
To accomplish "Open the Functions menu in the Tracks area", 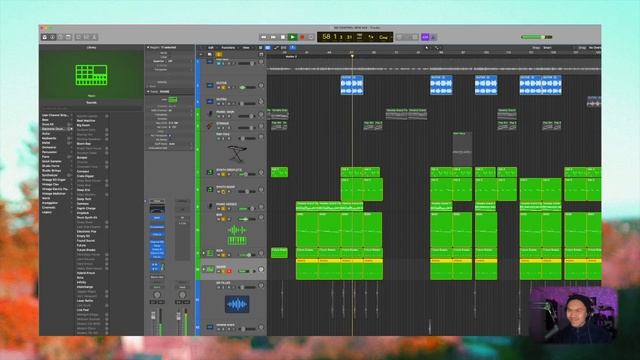I will click(x=228, y=48).
